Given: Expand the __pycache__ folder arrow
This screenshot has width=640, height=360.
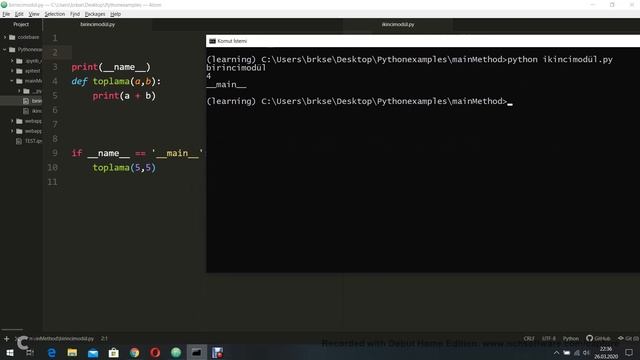Looking at the screenshot, I should click(20, 91).
